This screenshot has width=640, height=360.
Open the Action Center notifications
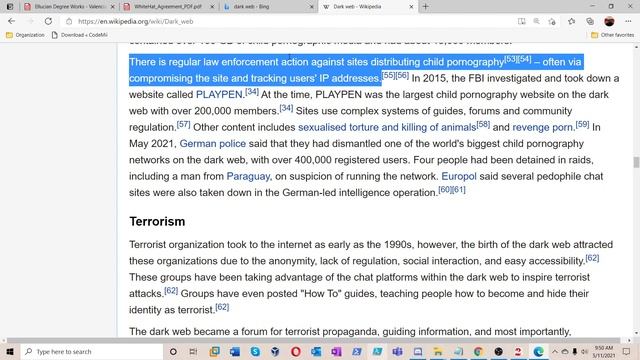click(627, 351)
